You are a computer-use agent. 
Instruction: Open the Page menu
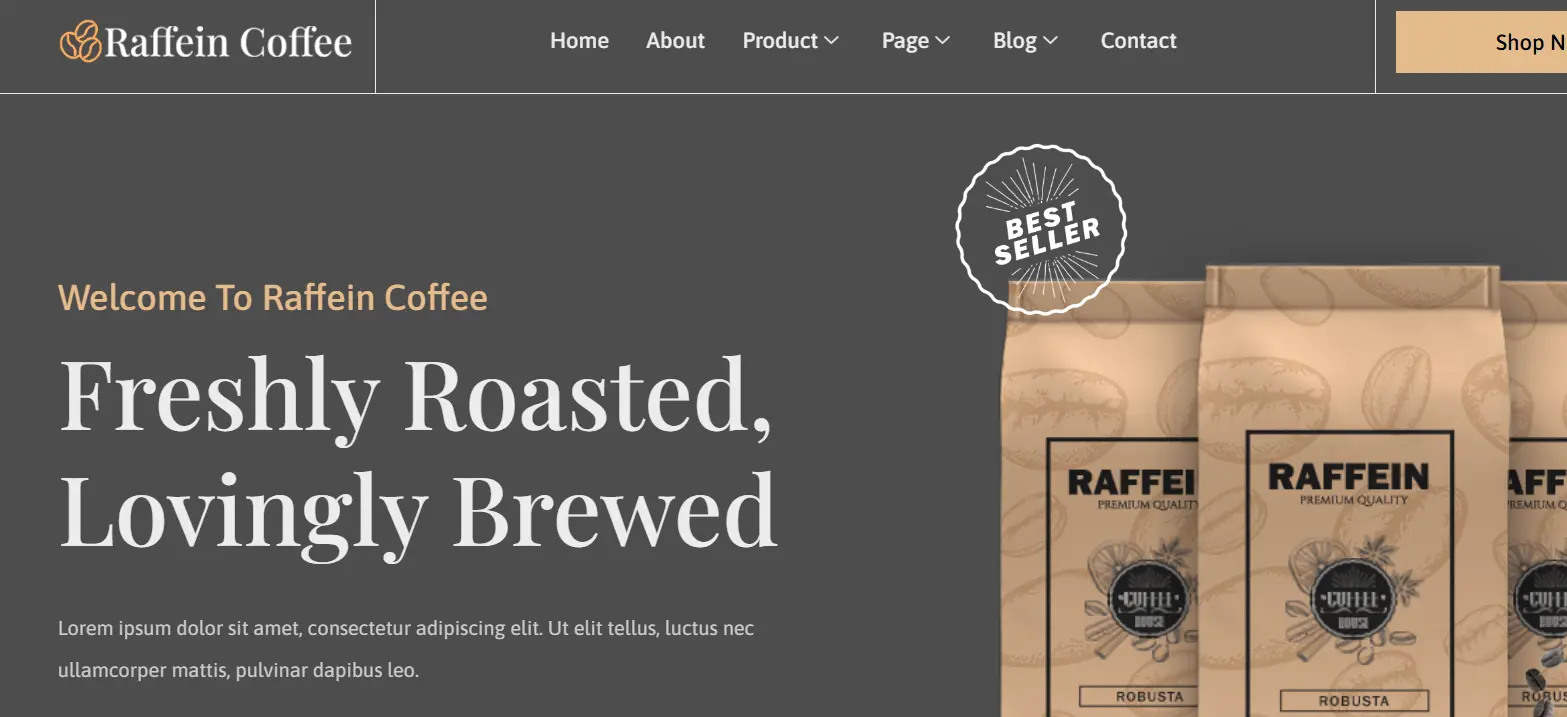(905, 41)
